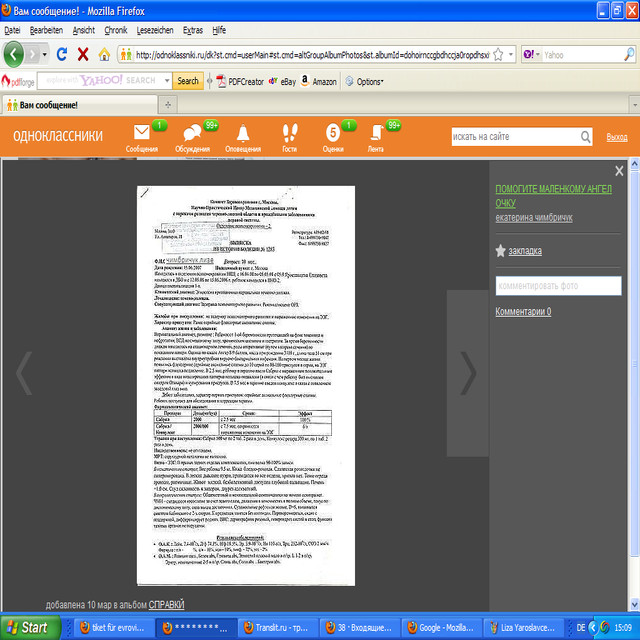Click the browser reload button
Viewport: 640px width, 640px height.
pos(61,54)
